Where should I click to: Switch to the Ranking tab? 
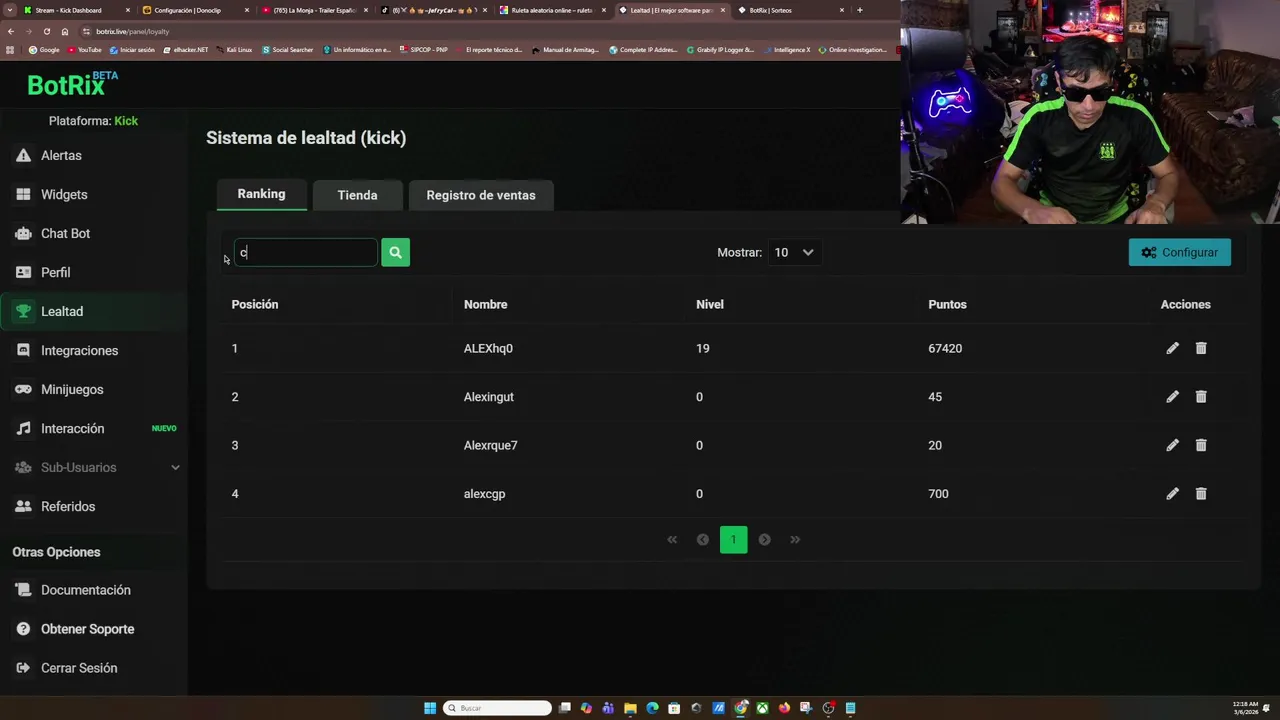pyautogui.click(x=261, y=194)
